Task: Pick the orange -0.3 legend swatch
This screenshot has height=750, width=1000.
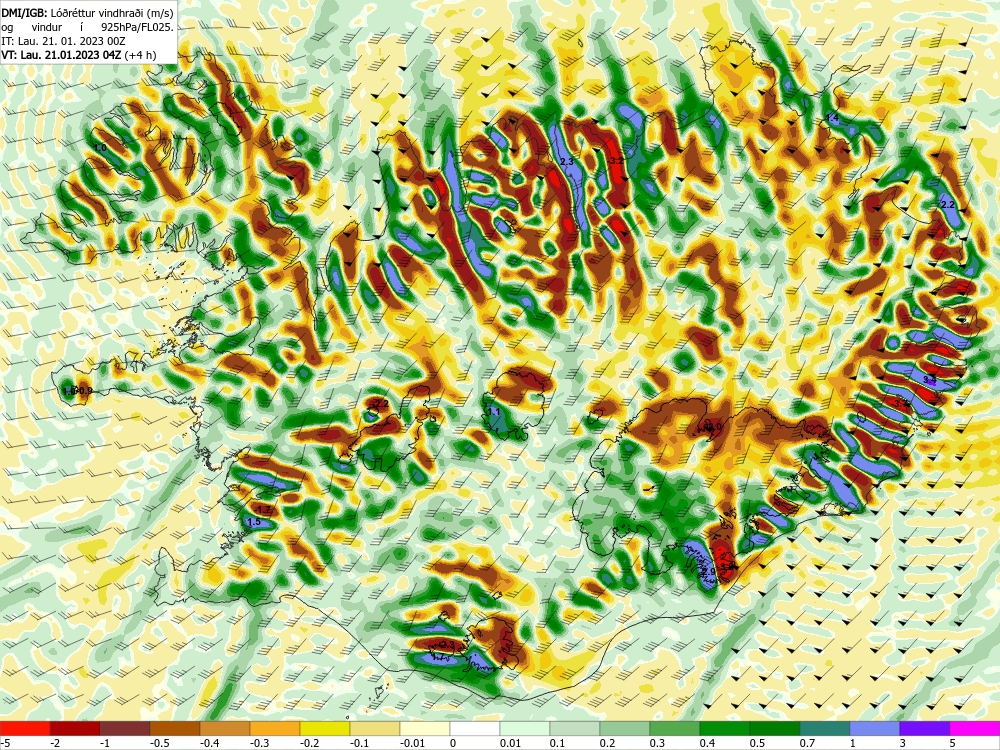Action: coord(275,728)
